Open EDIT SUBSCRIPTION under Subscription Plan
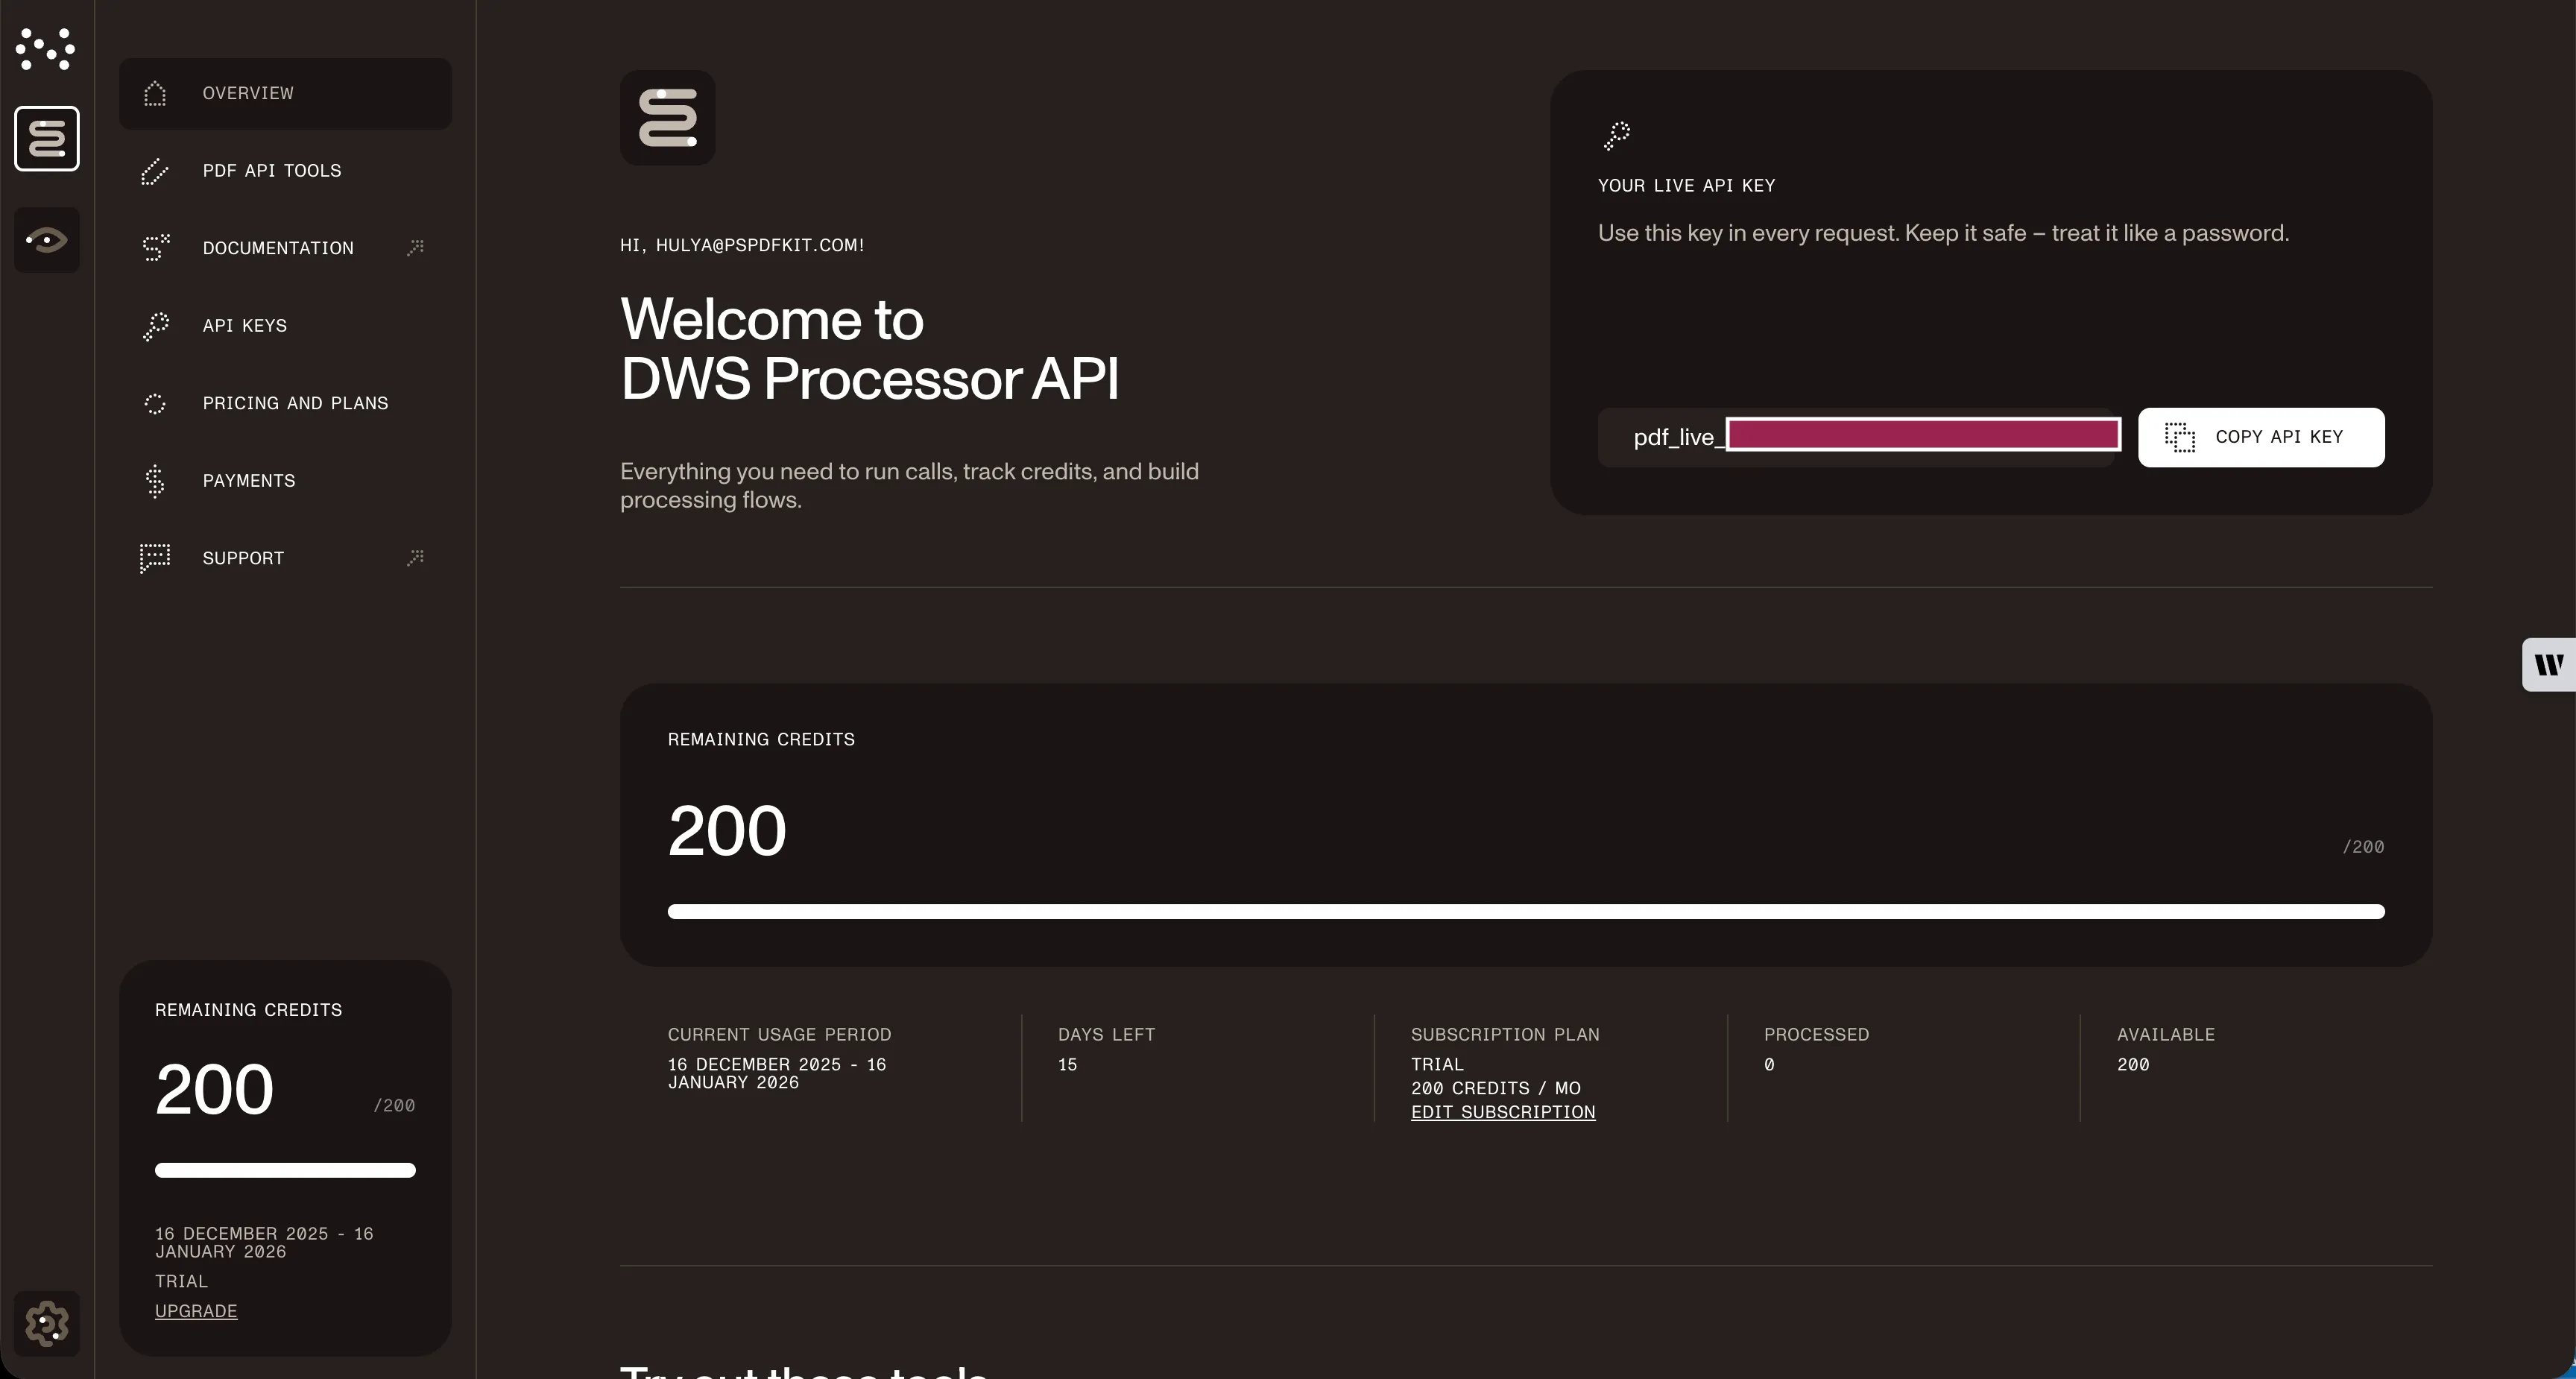 [x=1503, y=1112]
